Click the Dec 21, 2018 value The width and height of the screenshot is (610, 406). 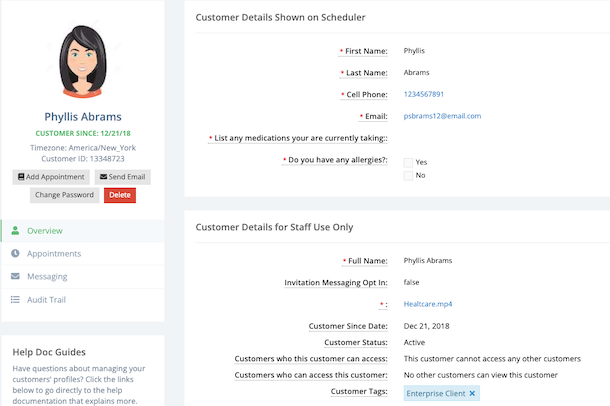click(426, 326)
